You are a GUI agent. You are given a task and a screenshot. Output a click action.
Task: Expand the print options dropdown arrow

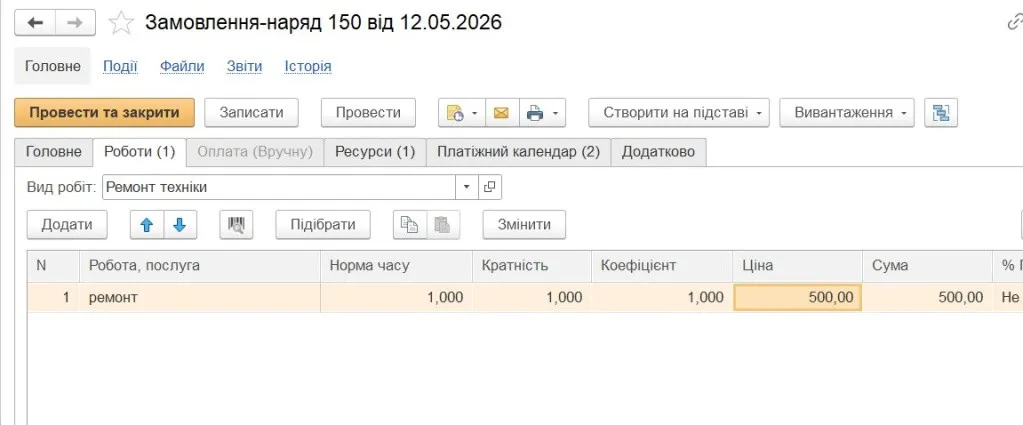click(556, 113)
